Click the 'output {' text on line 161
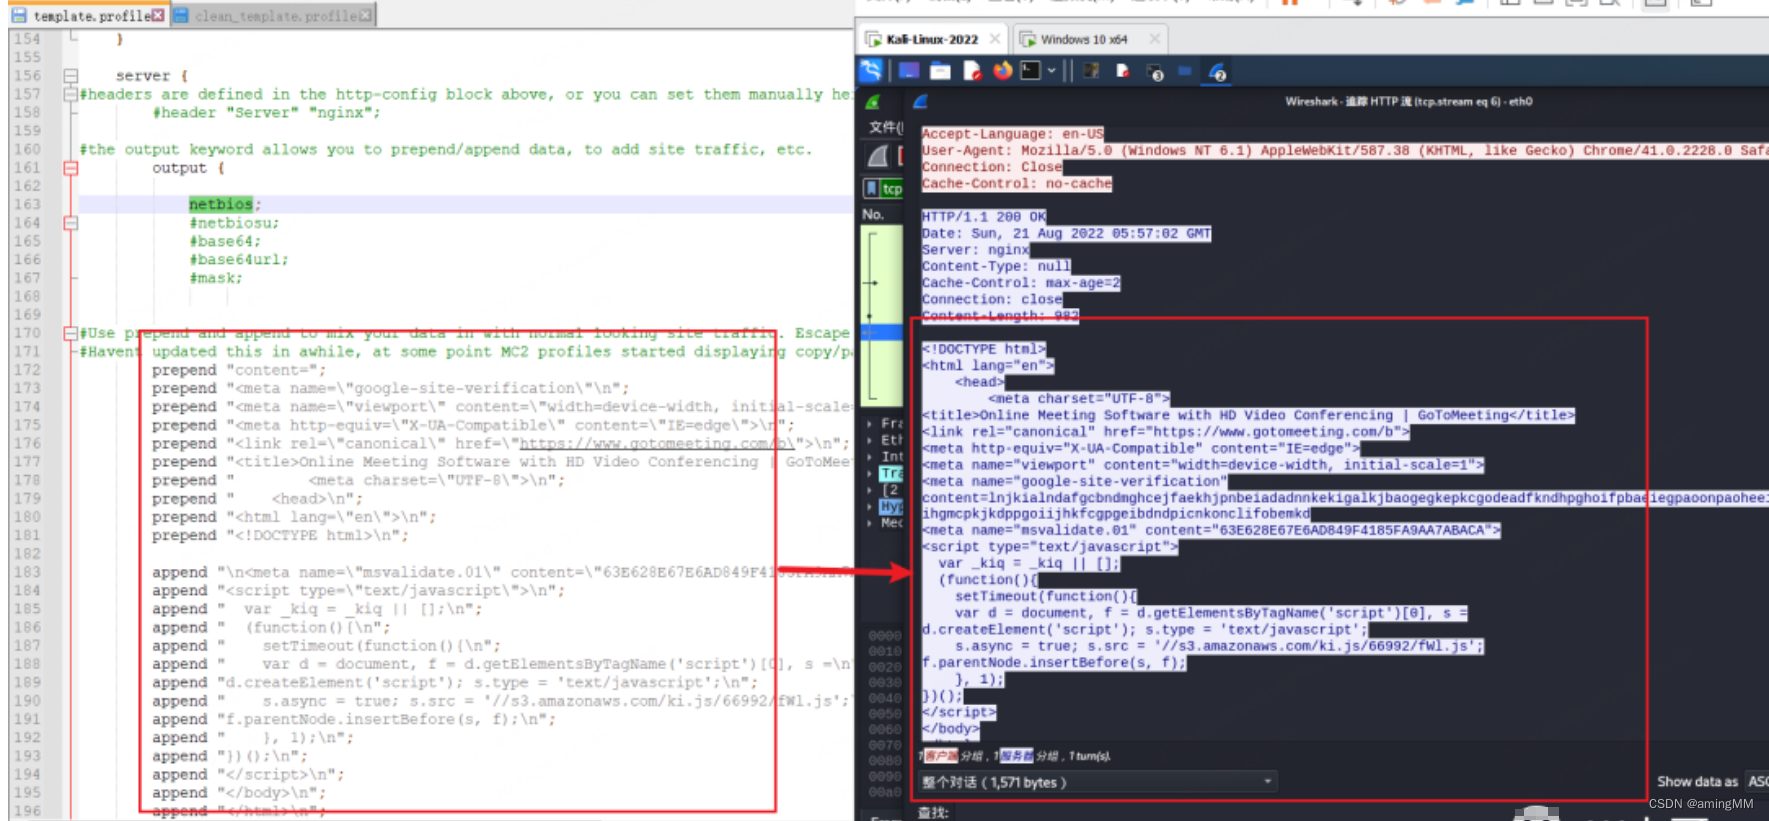 (188, 168)
